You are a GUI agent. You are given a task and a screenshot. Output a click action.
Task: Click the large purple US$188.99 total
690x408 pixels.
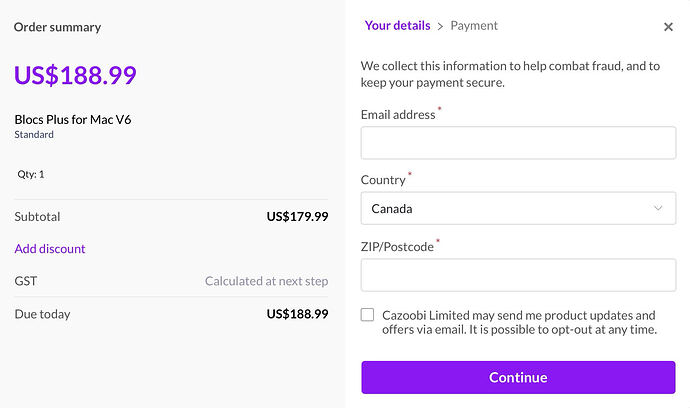tap(75, 75)
